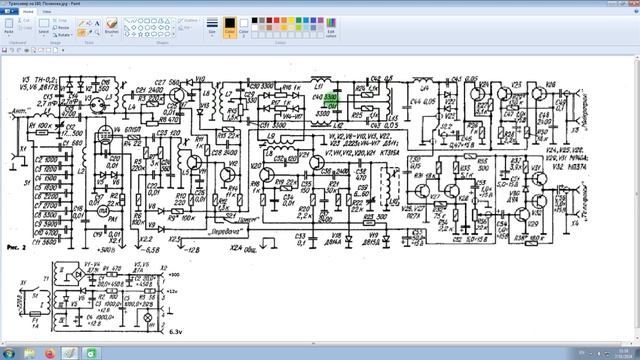Open the Size line-thickness dropdown
The height and width of the screenshot is (360, 640).
[212, 27]
